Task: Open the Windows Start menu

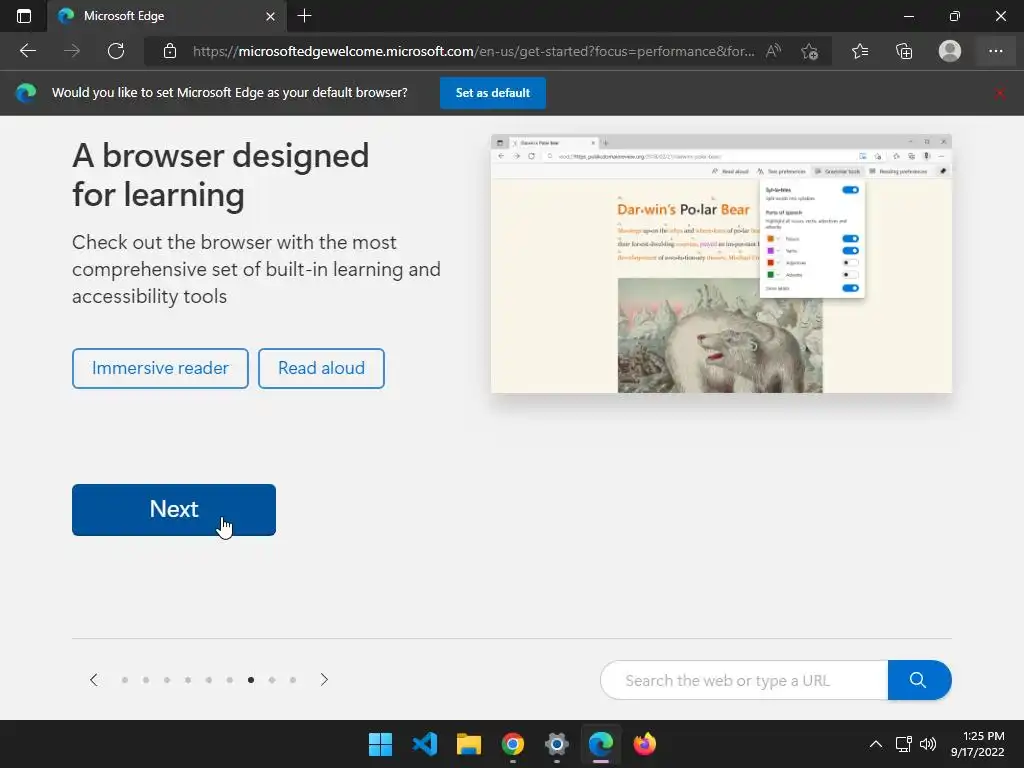Action: coord(381,744)
